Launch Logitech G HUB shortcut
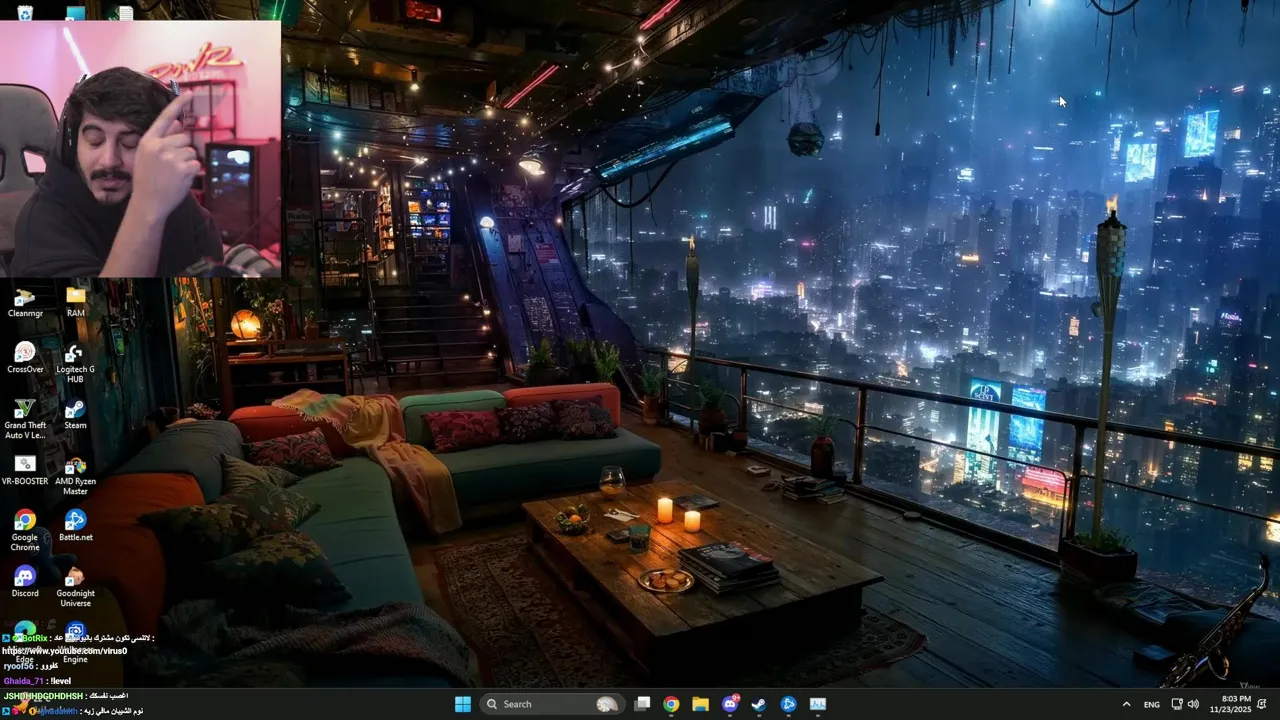The image size is (1280, 720). coord(75,363)
